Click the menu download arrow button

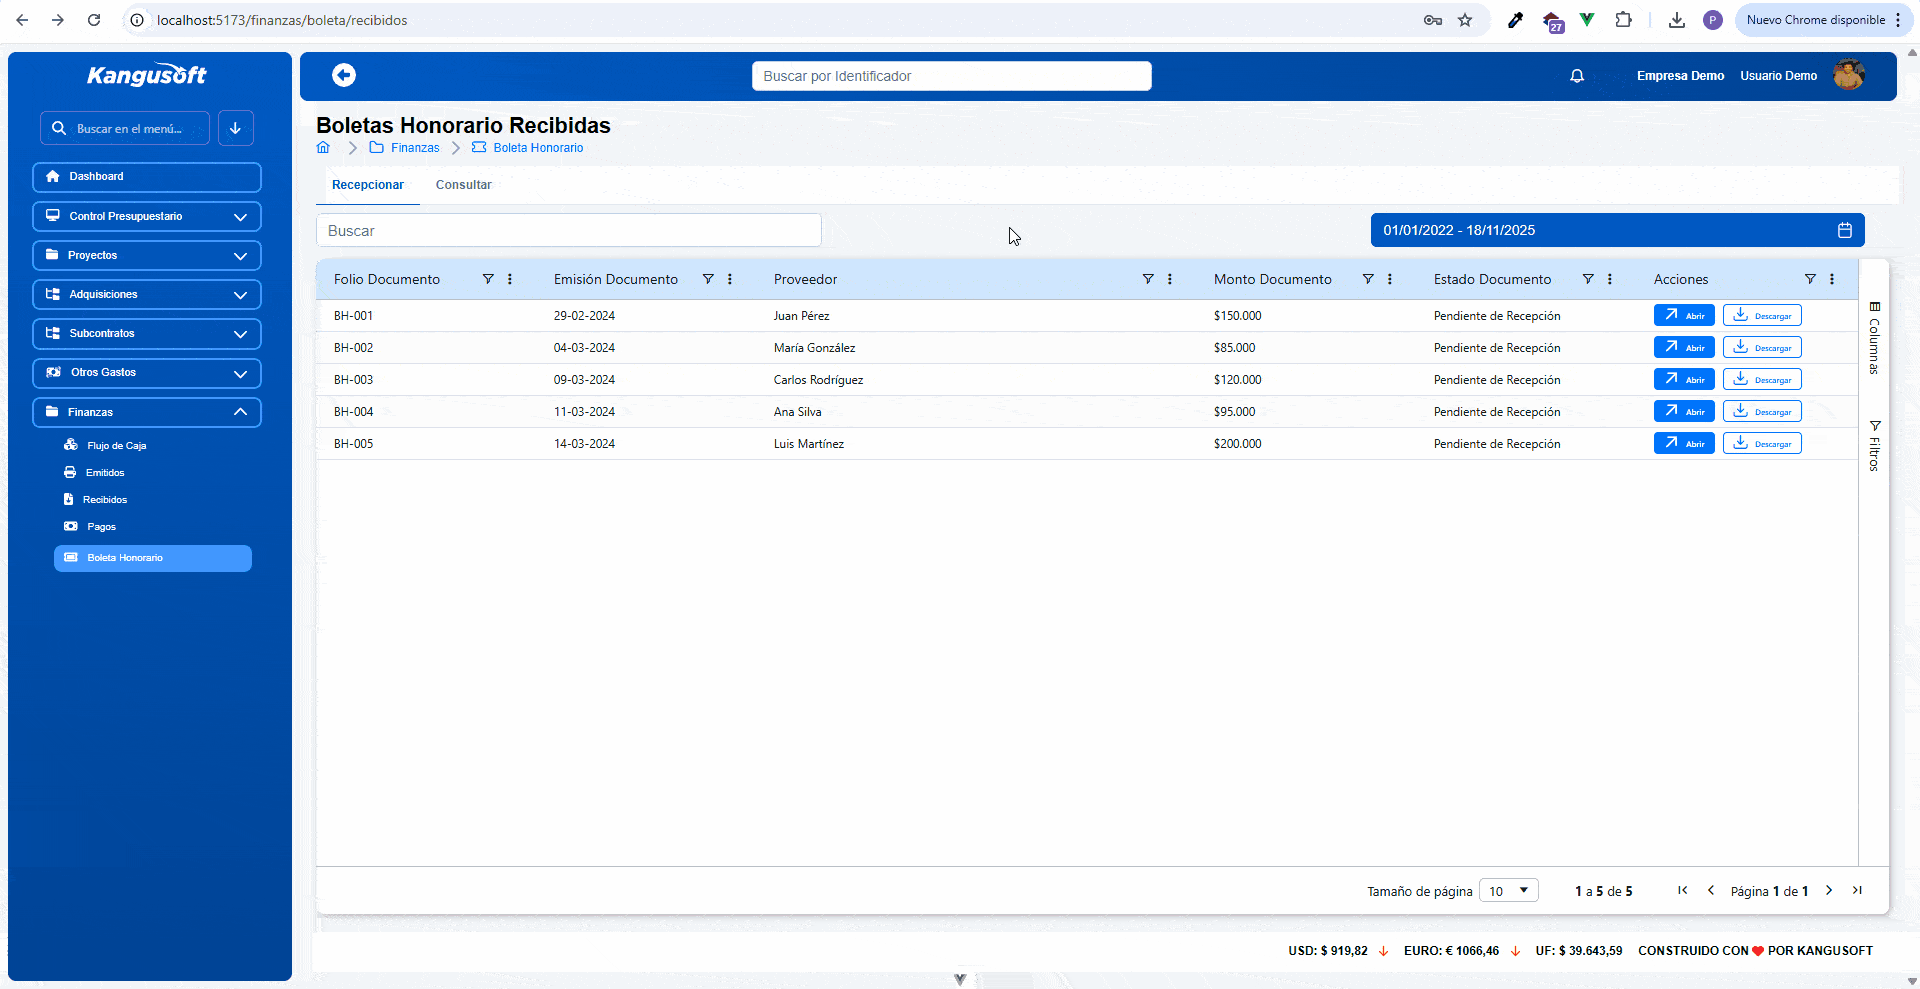pyautogui.click(x=235, y=128)
